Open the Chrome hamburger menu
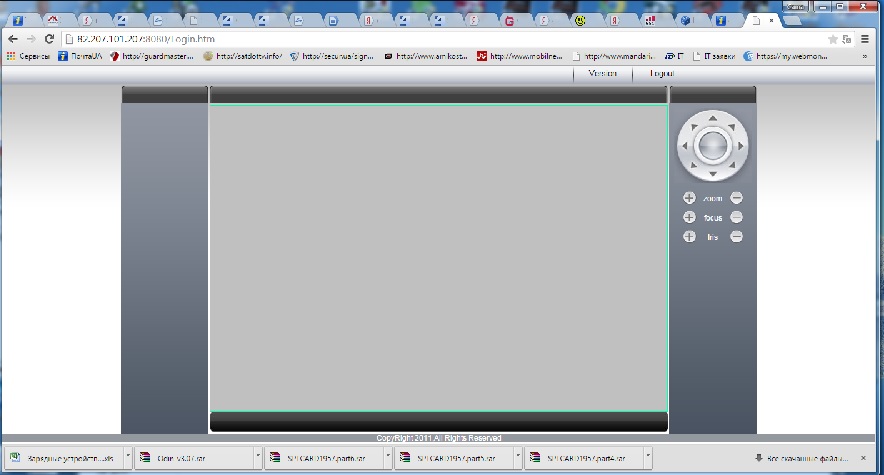Image resolution: width=884 pixels, height=475 pixels. [x=865, y=39]
